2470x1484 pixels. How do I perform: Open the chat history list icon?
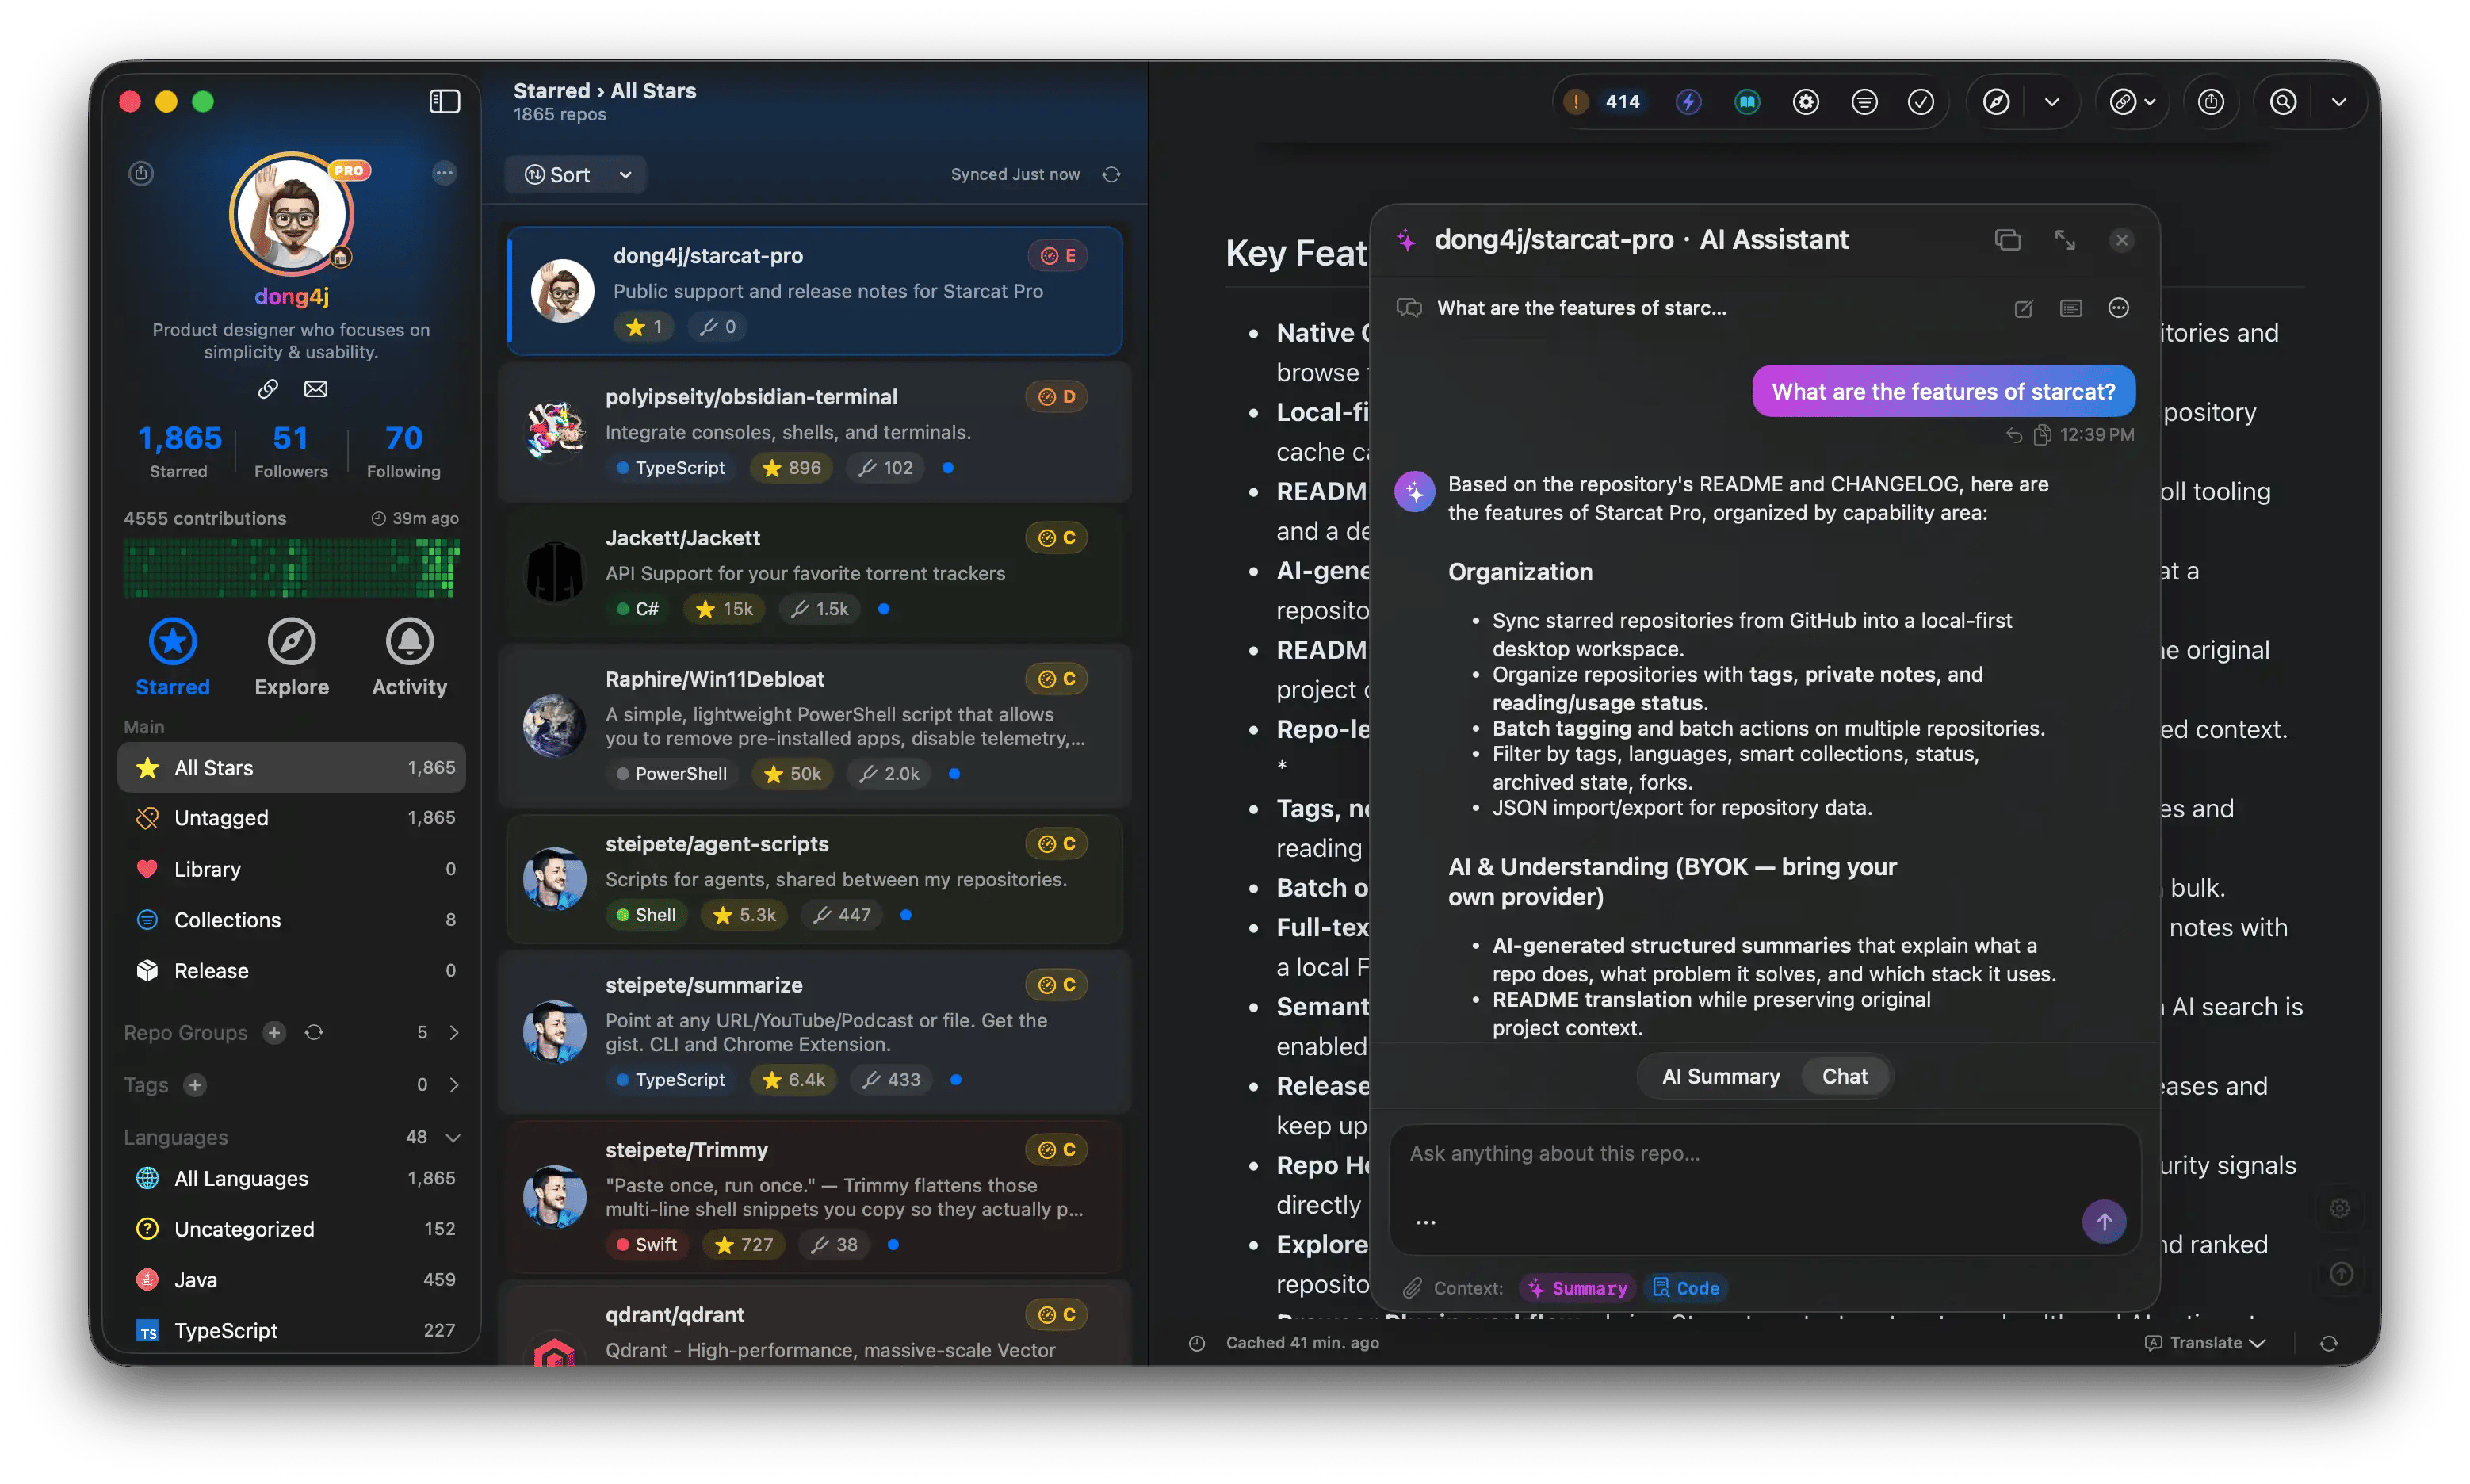coord(2071,308)
